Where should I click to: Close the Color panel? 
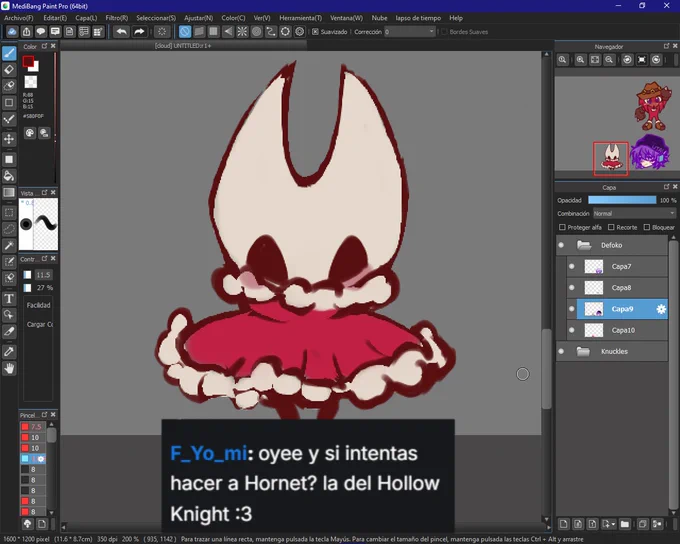pos(53,46)
